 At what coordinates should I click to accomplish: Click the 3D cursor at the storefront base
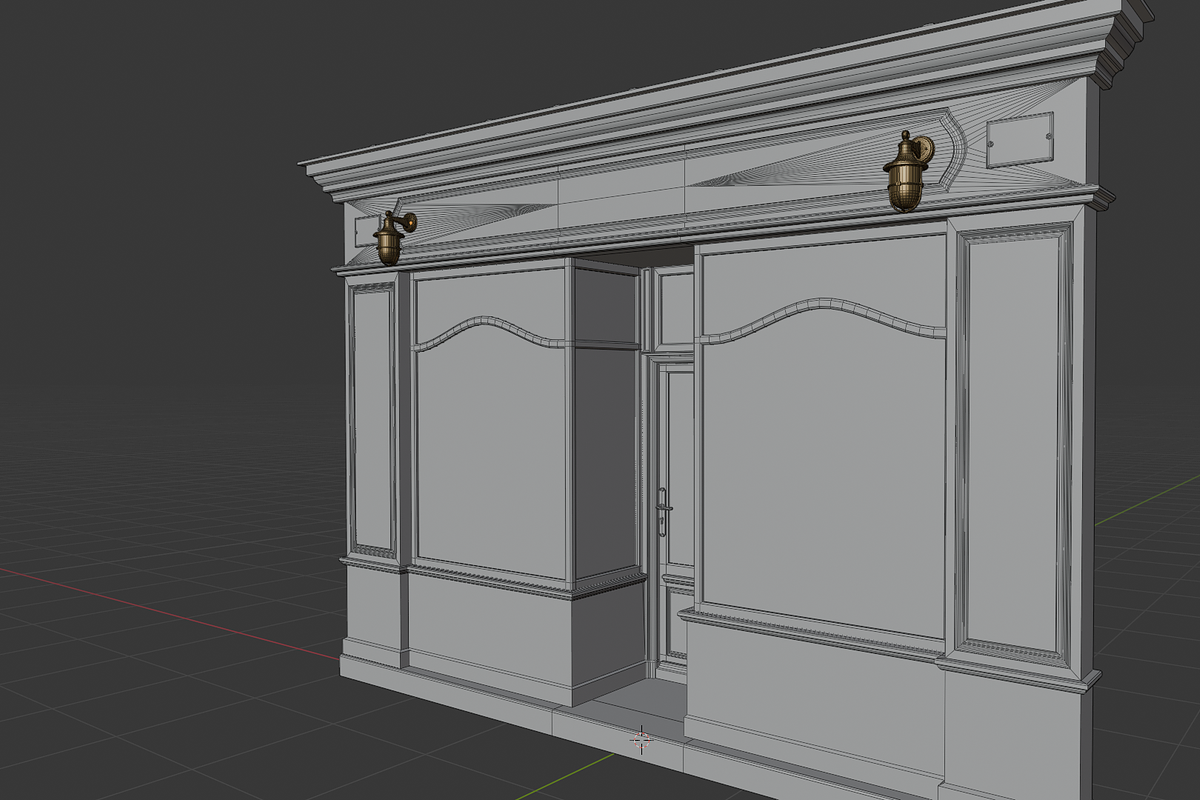tap(641, 740)
